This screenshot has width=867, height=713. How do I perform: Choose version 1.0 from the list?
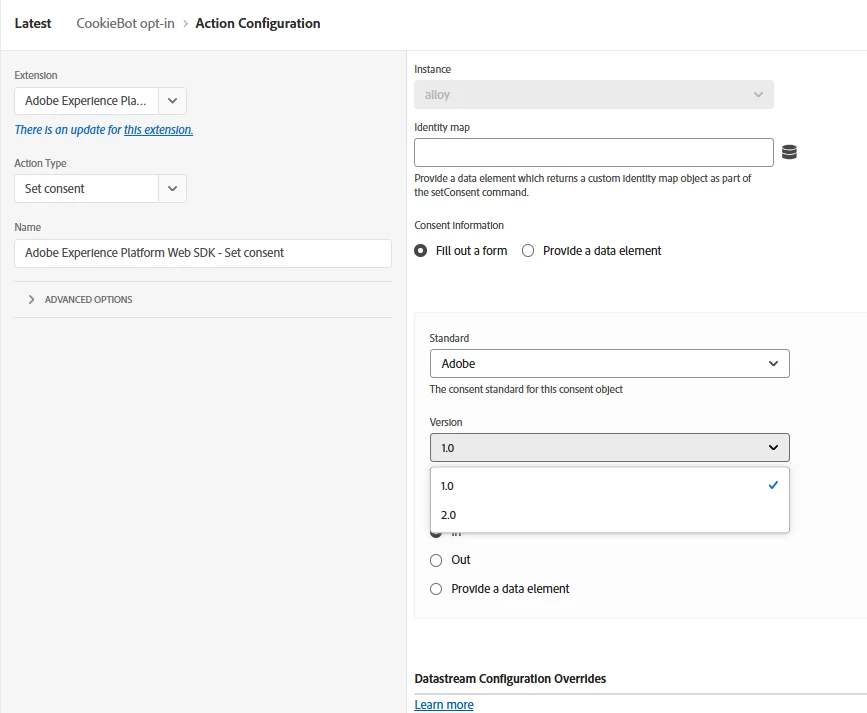pyautogui.click(x=609, y=486)
